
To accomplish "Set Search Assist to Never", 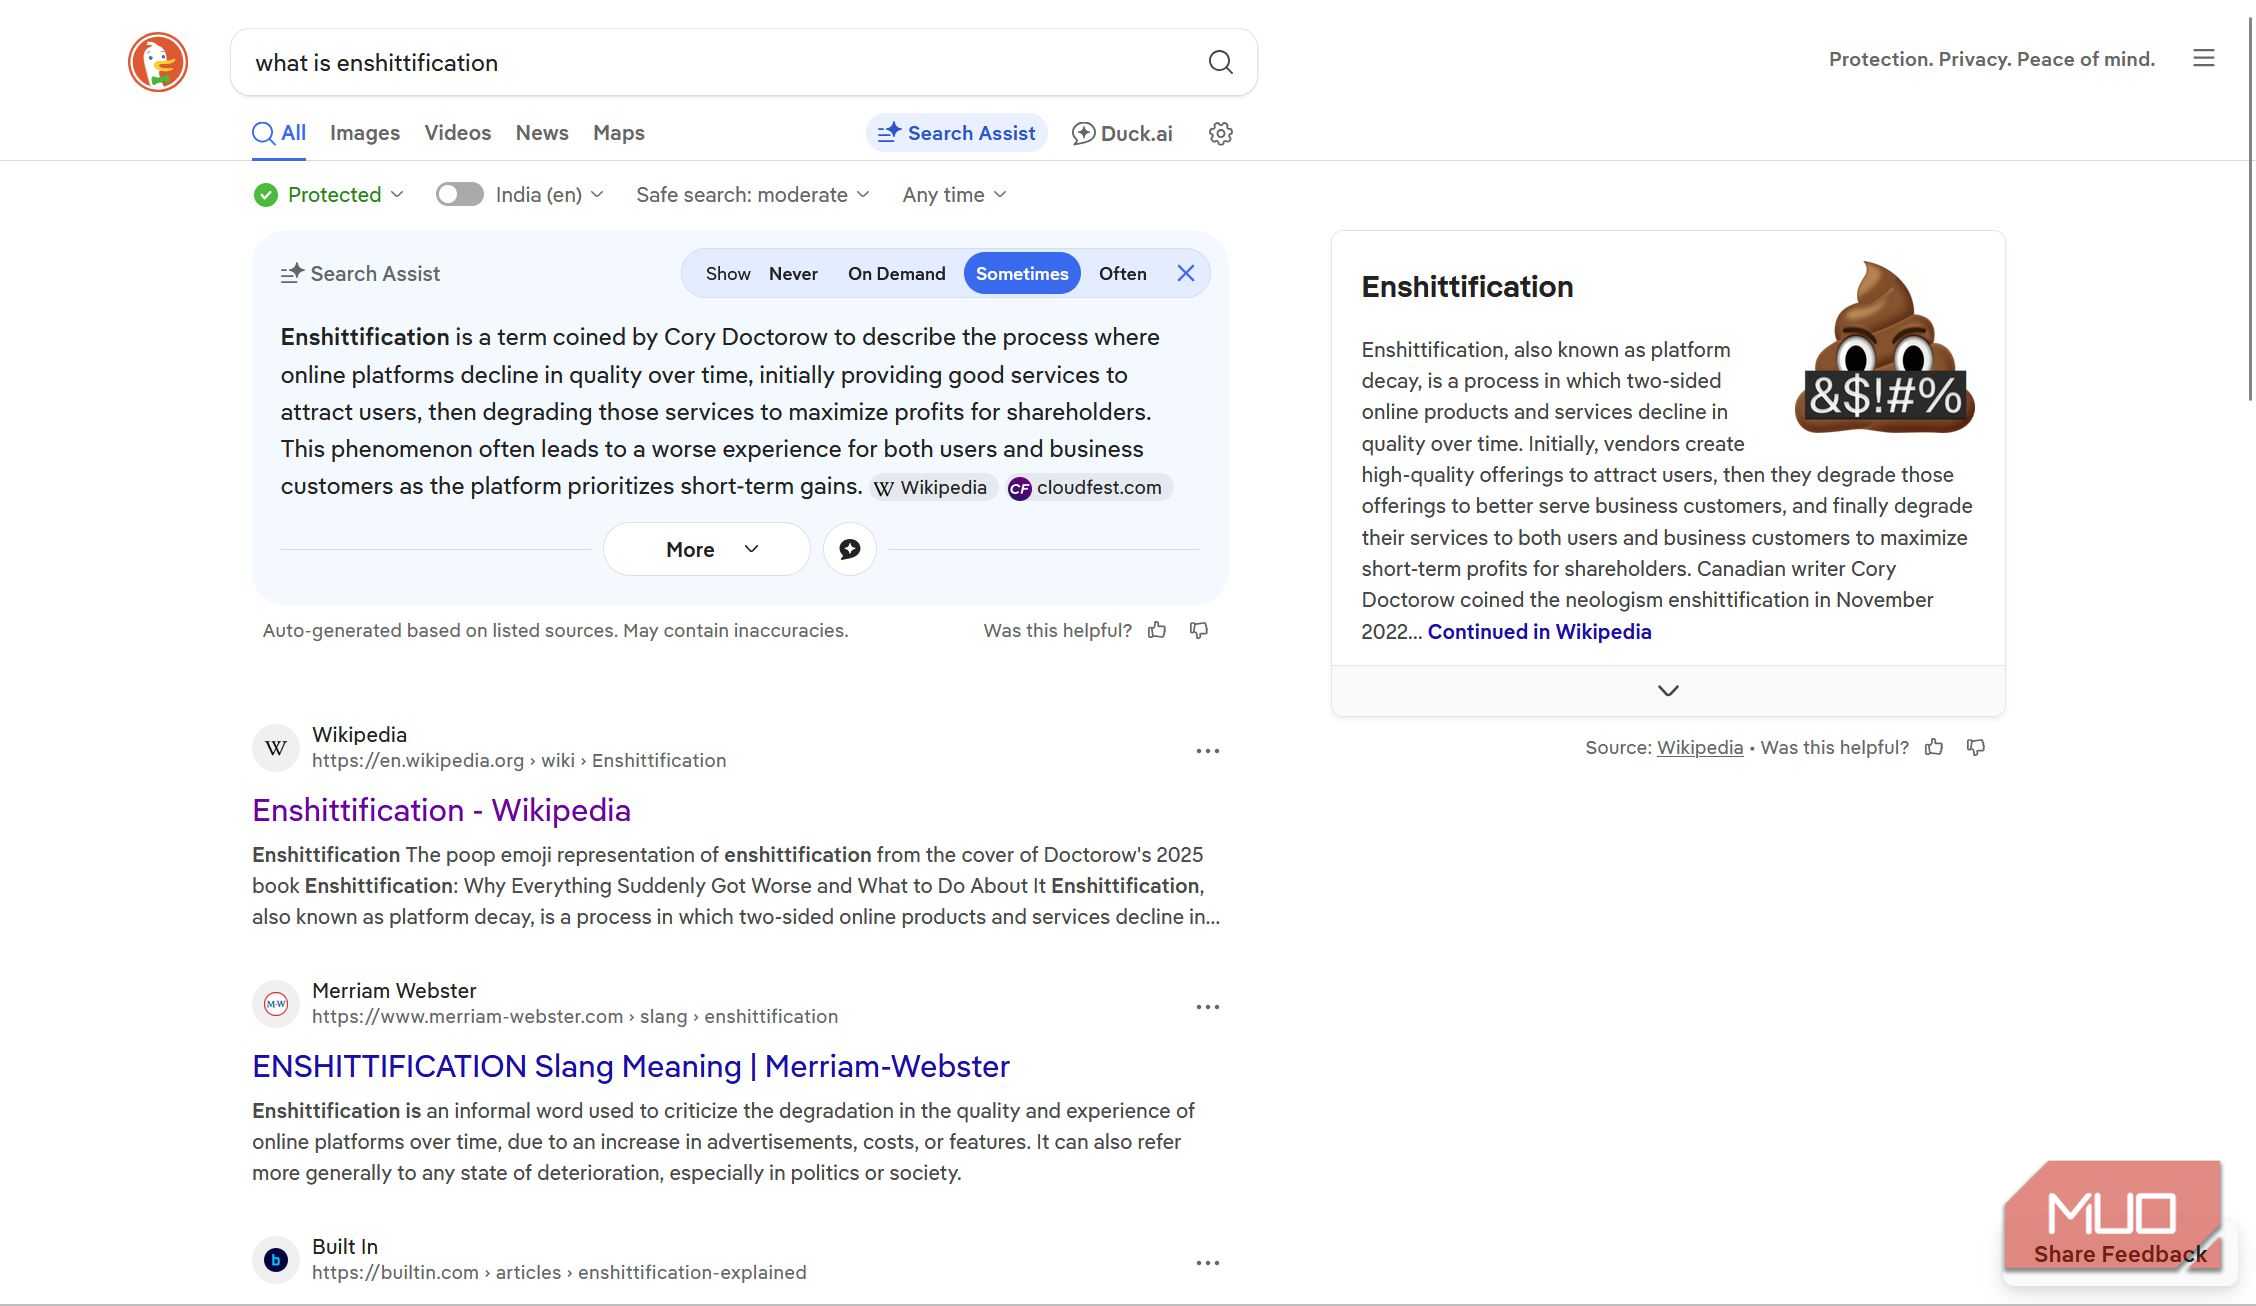I will coord(793,274).
